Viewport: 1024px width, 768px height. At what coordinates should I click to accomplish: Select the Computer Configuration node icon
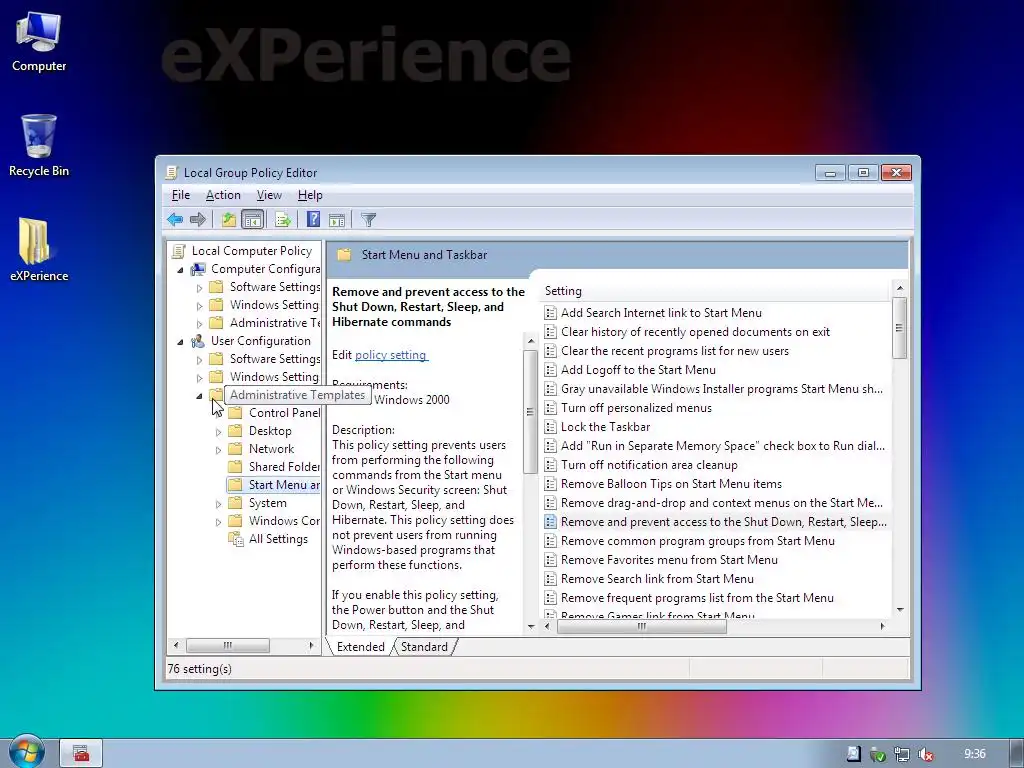(198, 269)
